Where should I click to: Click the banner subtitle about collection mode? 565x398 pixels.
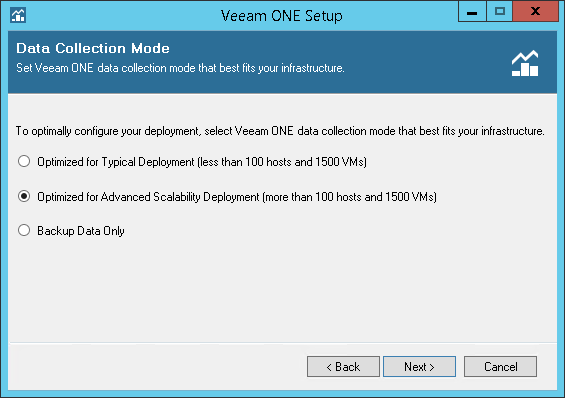point(180,68)
